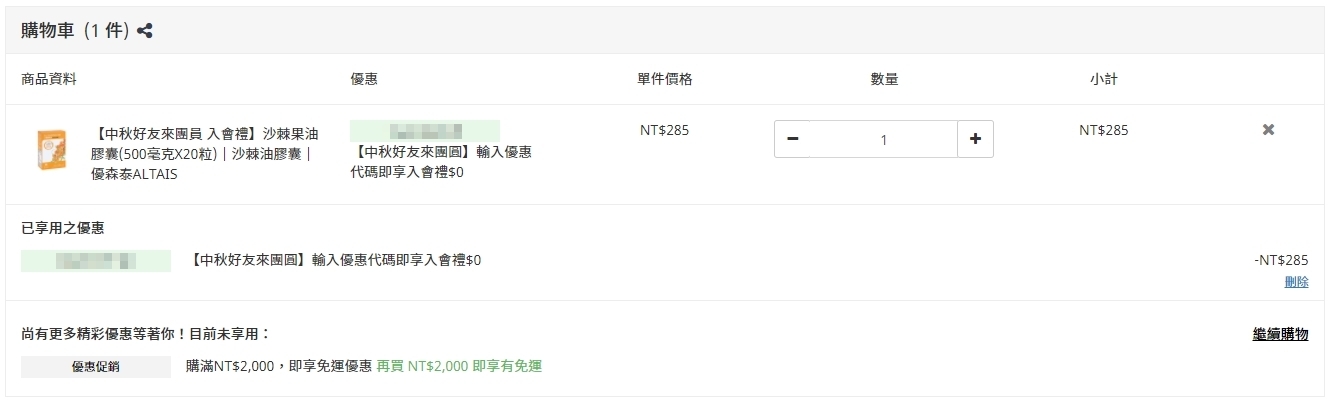Click the quantity input field showing 1
This screenshot has width=1331, height=404.
coord(883,139)
